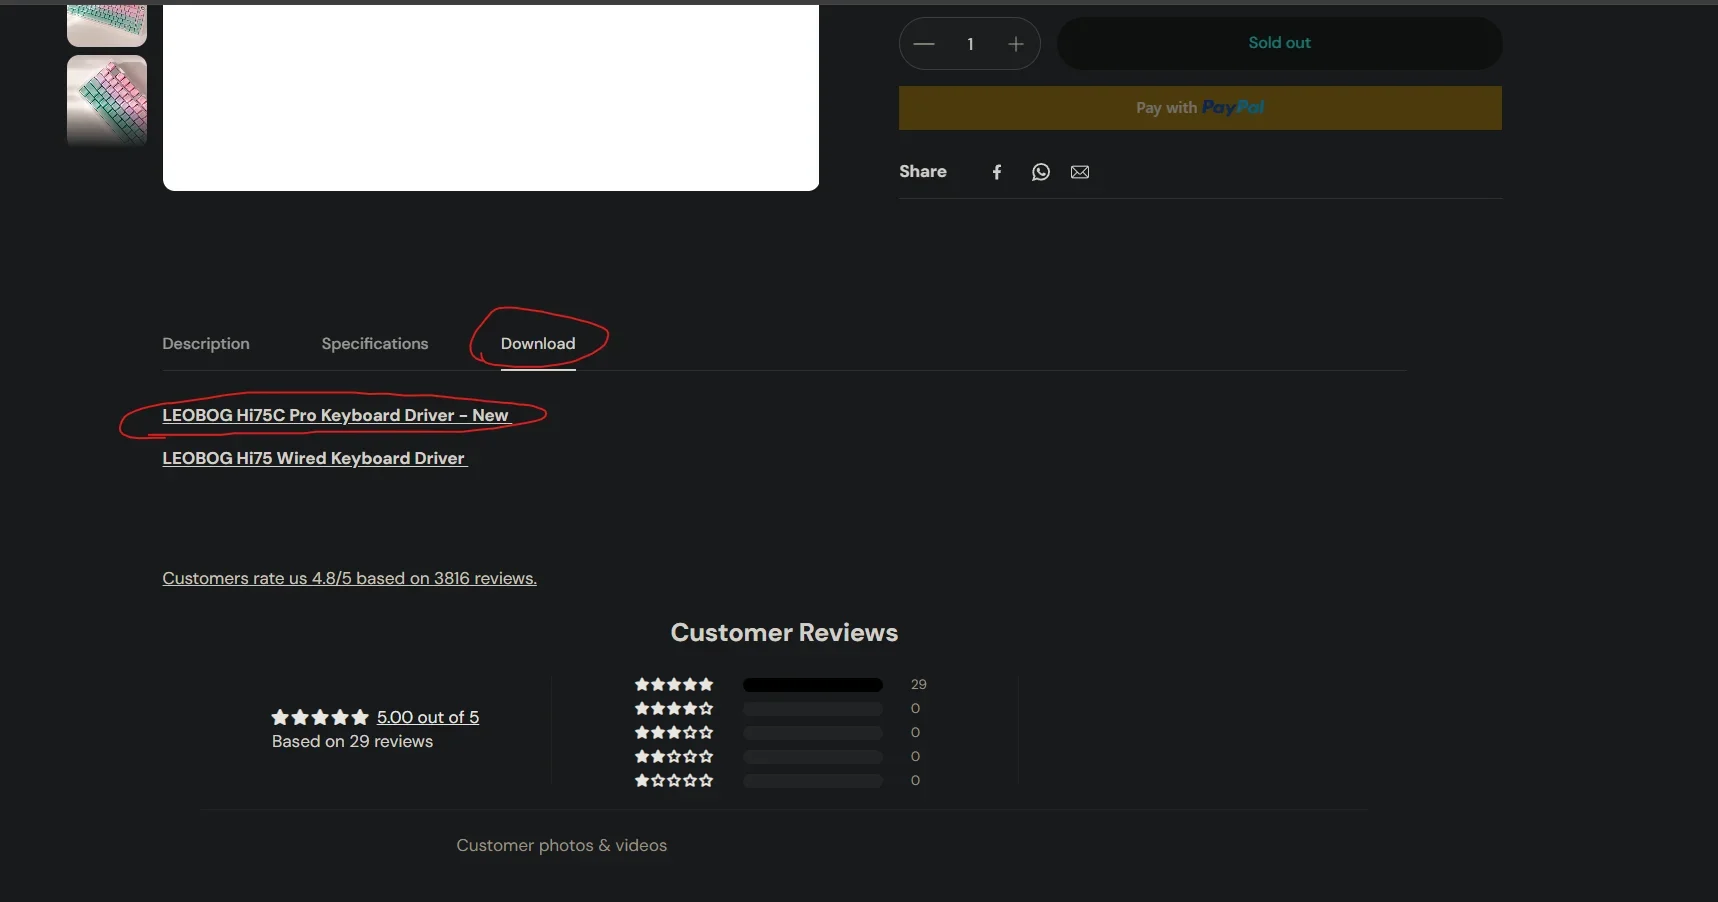The width and height of the screenshot is (1718, 902).
Task: Click the Based on 29 reviews text
Action: 352,741
